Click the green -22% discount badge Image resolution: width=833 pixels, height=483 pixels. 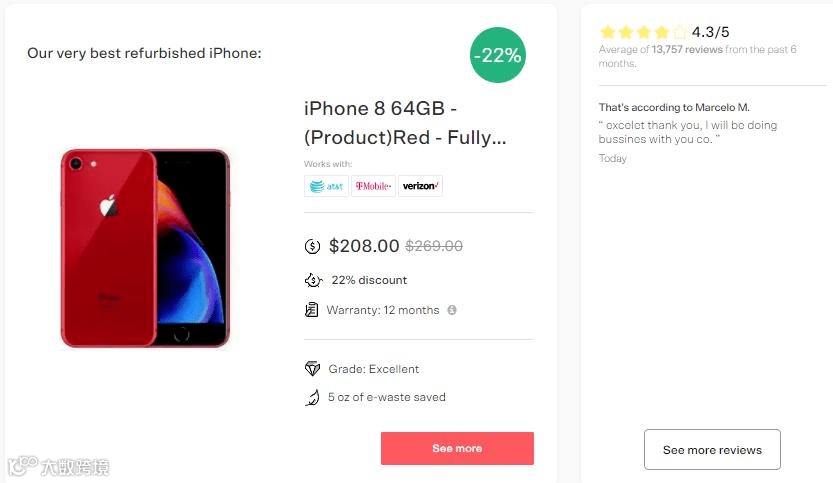[x=498, y=55]
